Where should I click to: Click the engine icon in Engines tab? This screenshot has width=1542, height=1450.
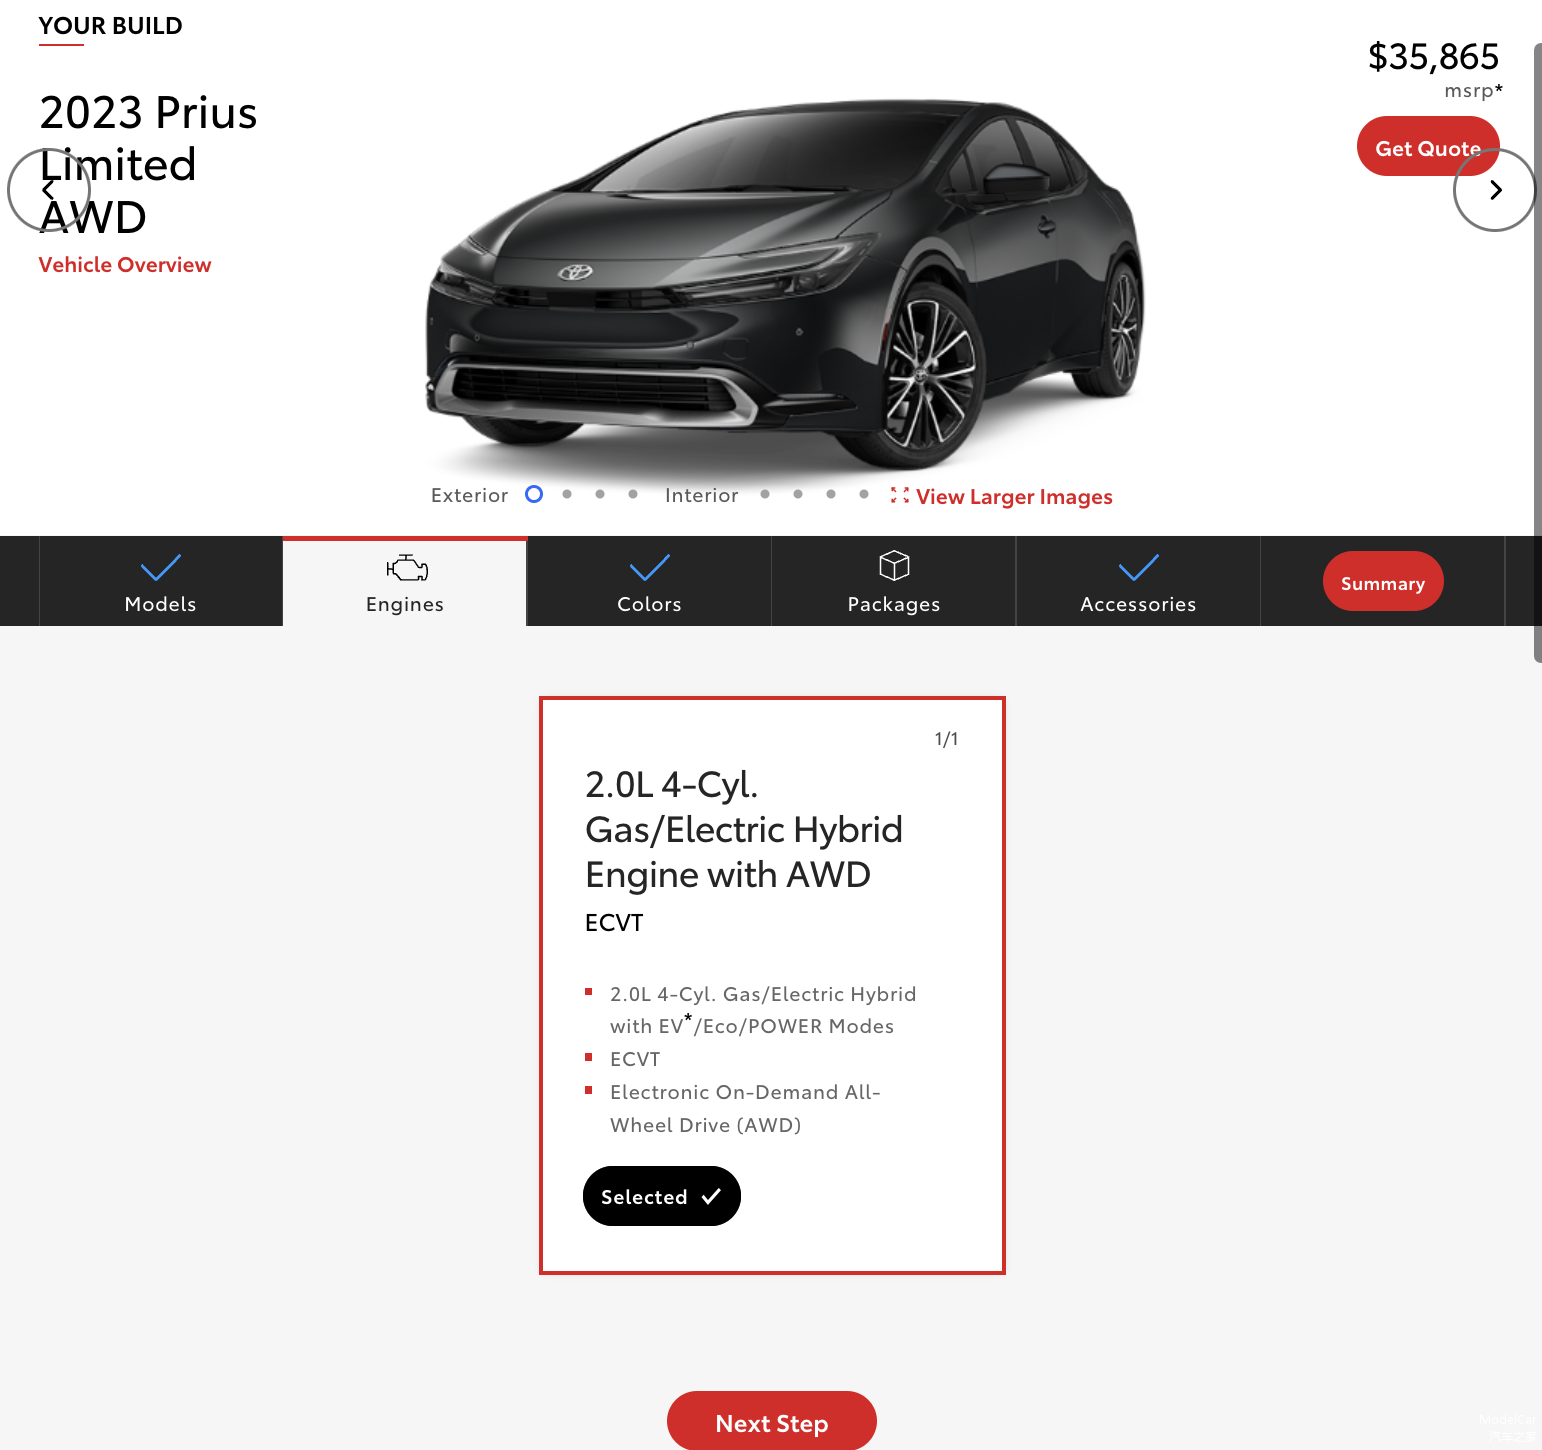point(407,568)
